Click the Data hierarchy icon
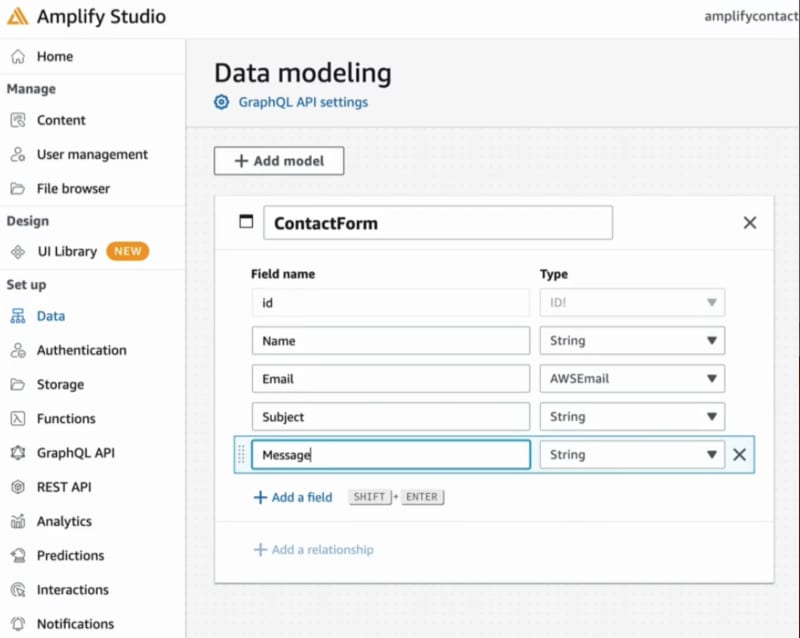 [18, 316]
